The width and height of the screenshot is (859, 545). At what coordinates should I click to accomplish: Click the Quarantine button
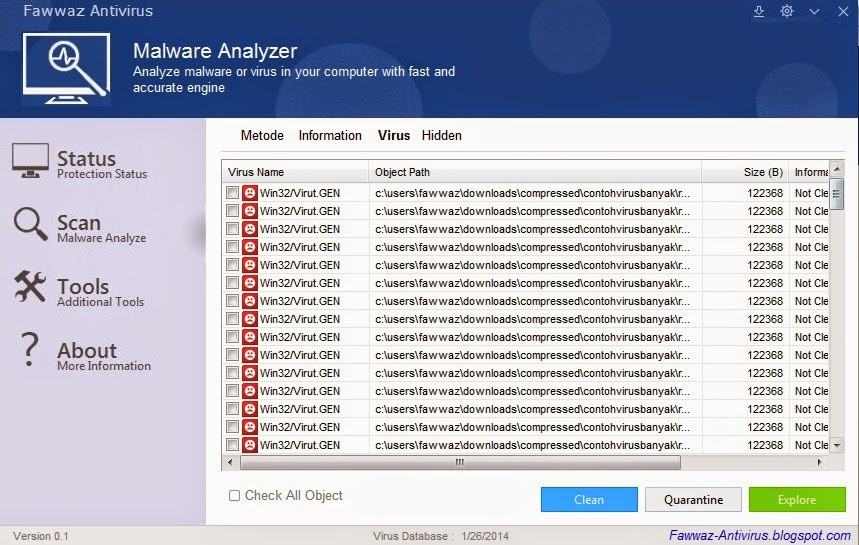coord(693,500)
